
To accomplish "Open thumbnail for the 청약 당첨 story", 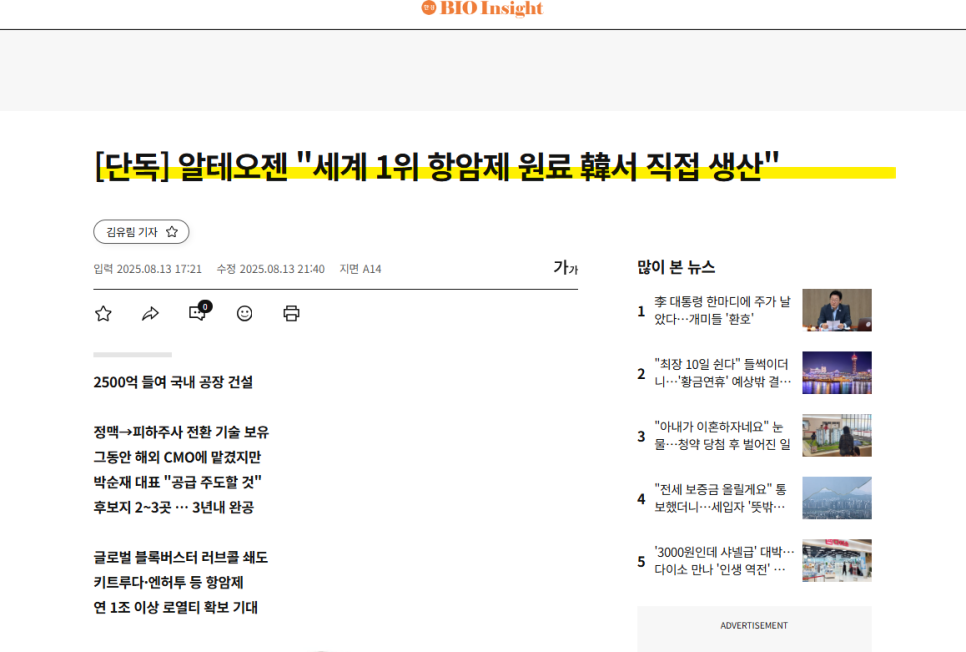I will pyautogui.click(x=837, y=435).
